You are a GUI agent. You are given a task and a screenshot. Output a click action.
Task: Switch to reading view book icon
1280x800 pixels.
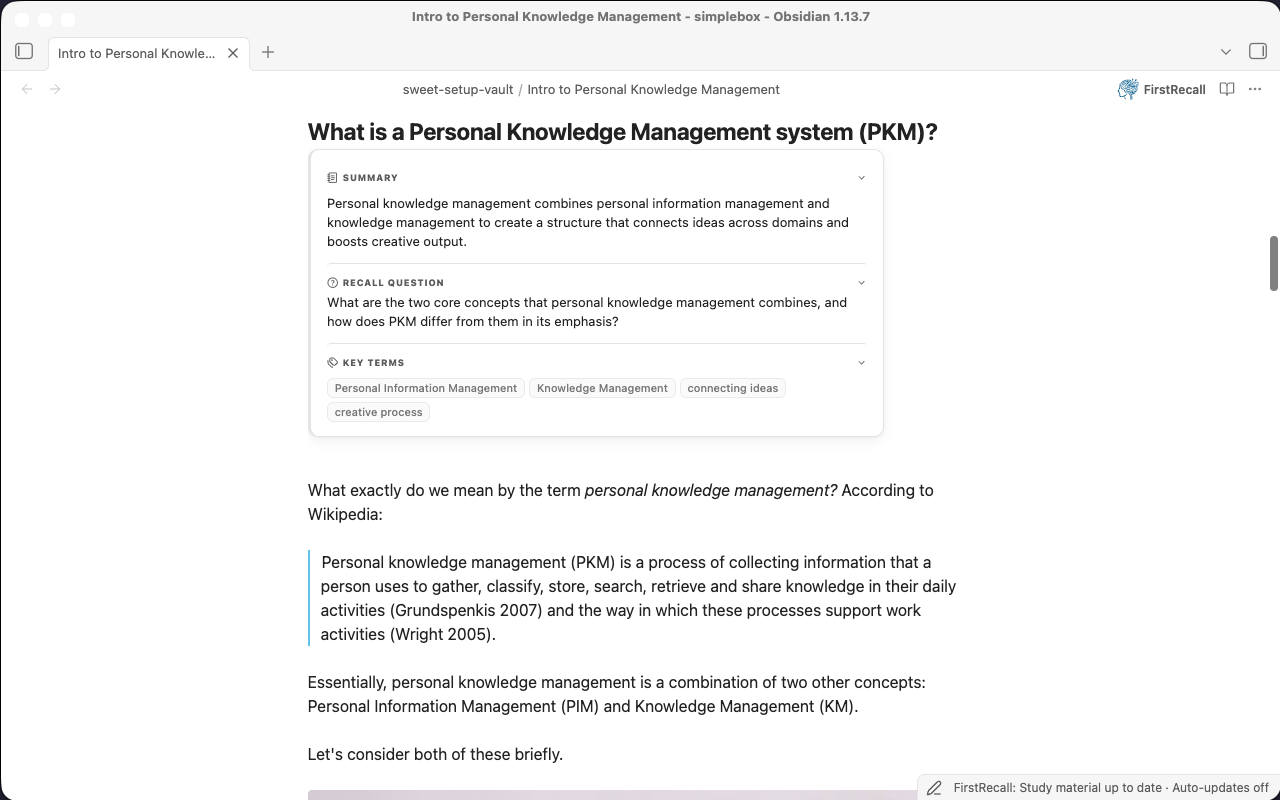point(1227,89)
